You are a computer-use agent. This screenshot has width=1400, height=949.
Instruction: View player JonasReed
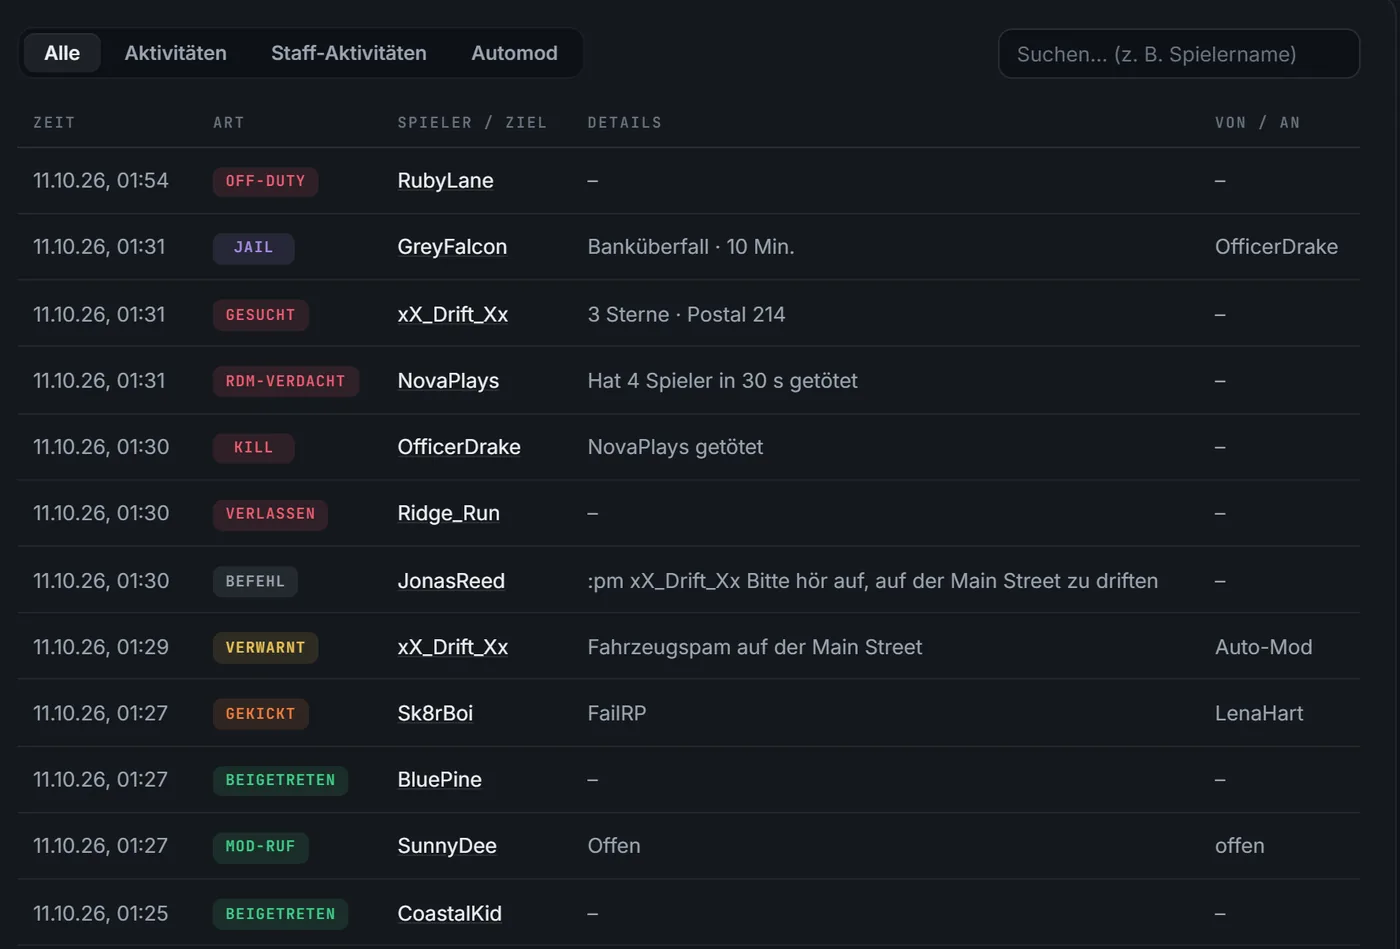pos(451,581)
